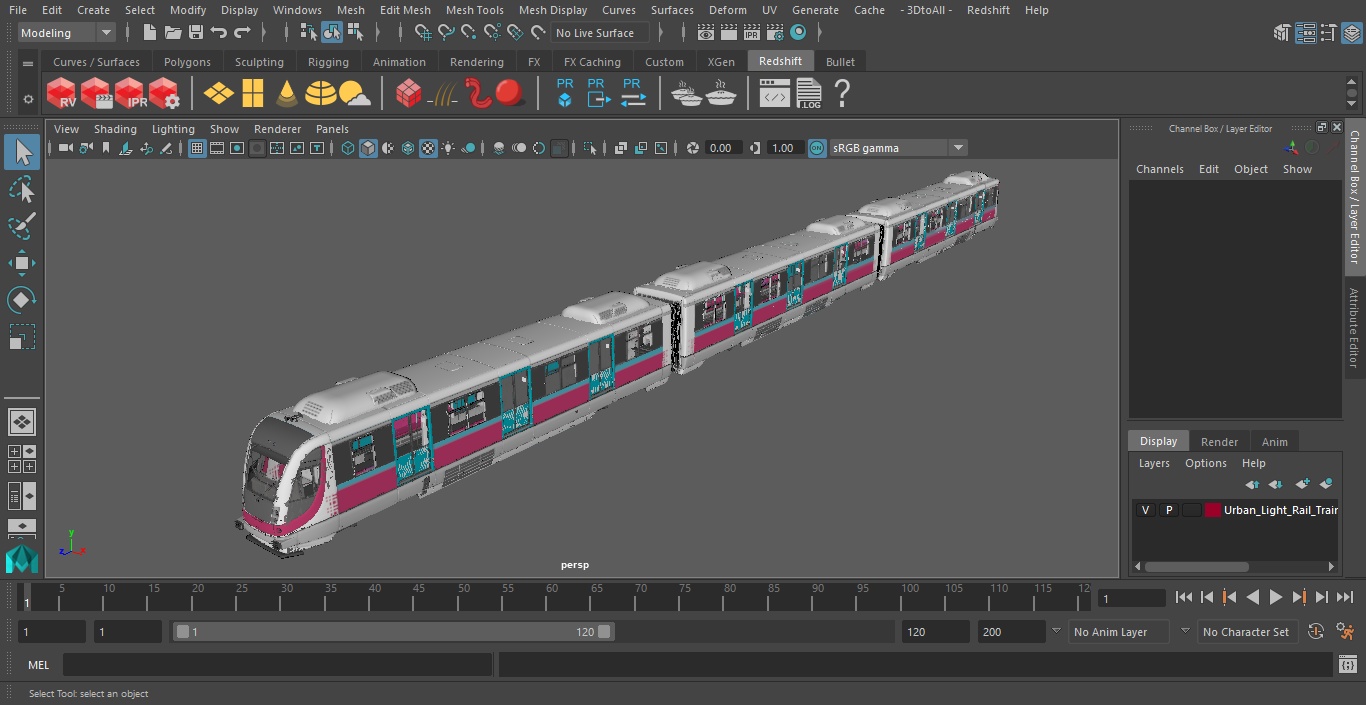Open layer editor Options menu
Image resolution: width=1366 pixels, height=705 pixels.
(1205, 463)
